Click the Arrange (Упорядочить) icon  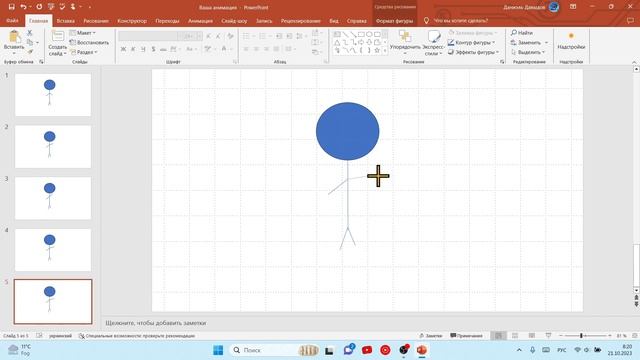coord(405,36)
